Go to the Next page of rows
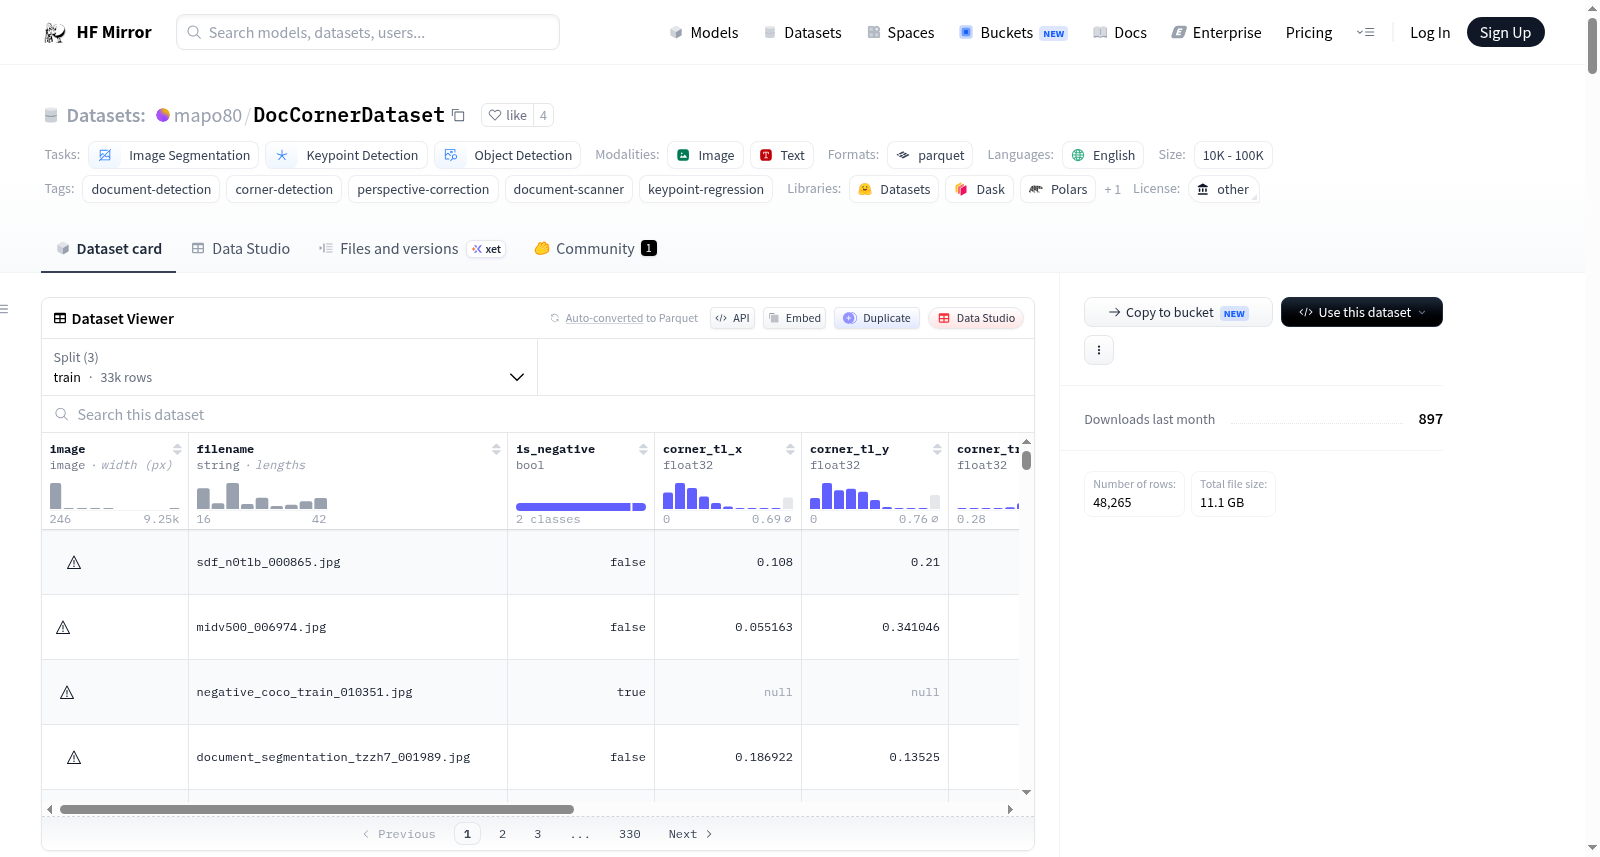Viewport: 1600px width, 857px height. (x=690, y=834)
